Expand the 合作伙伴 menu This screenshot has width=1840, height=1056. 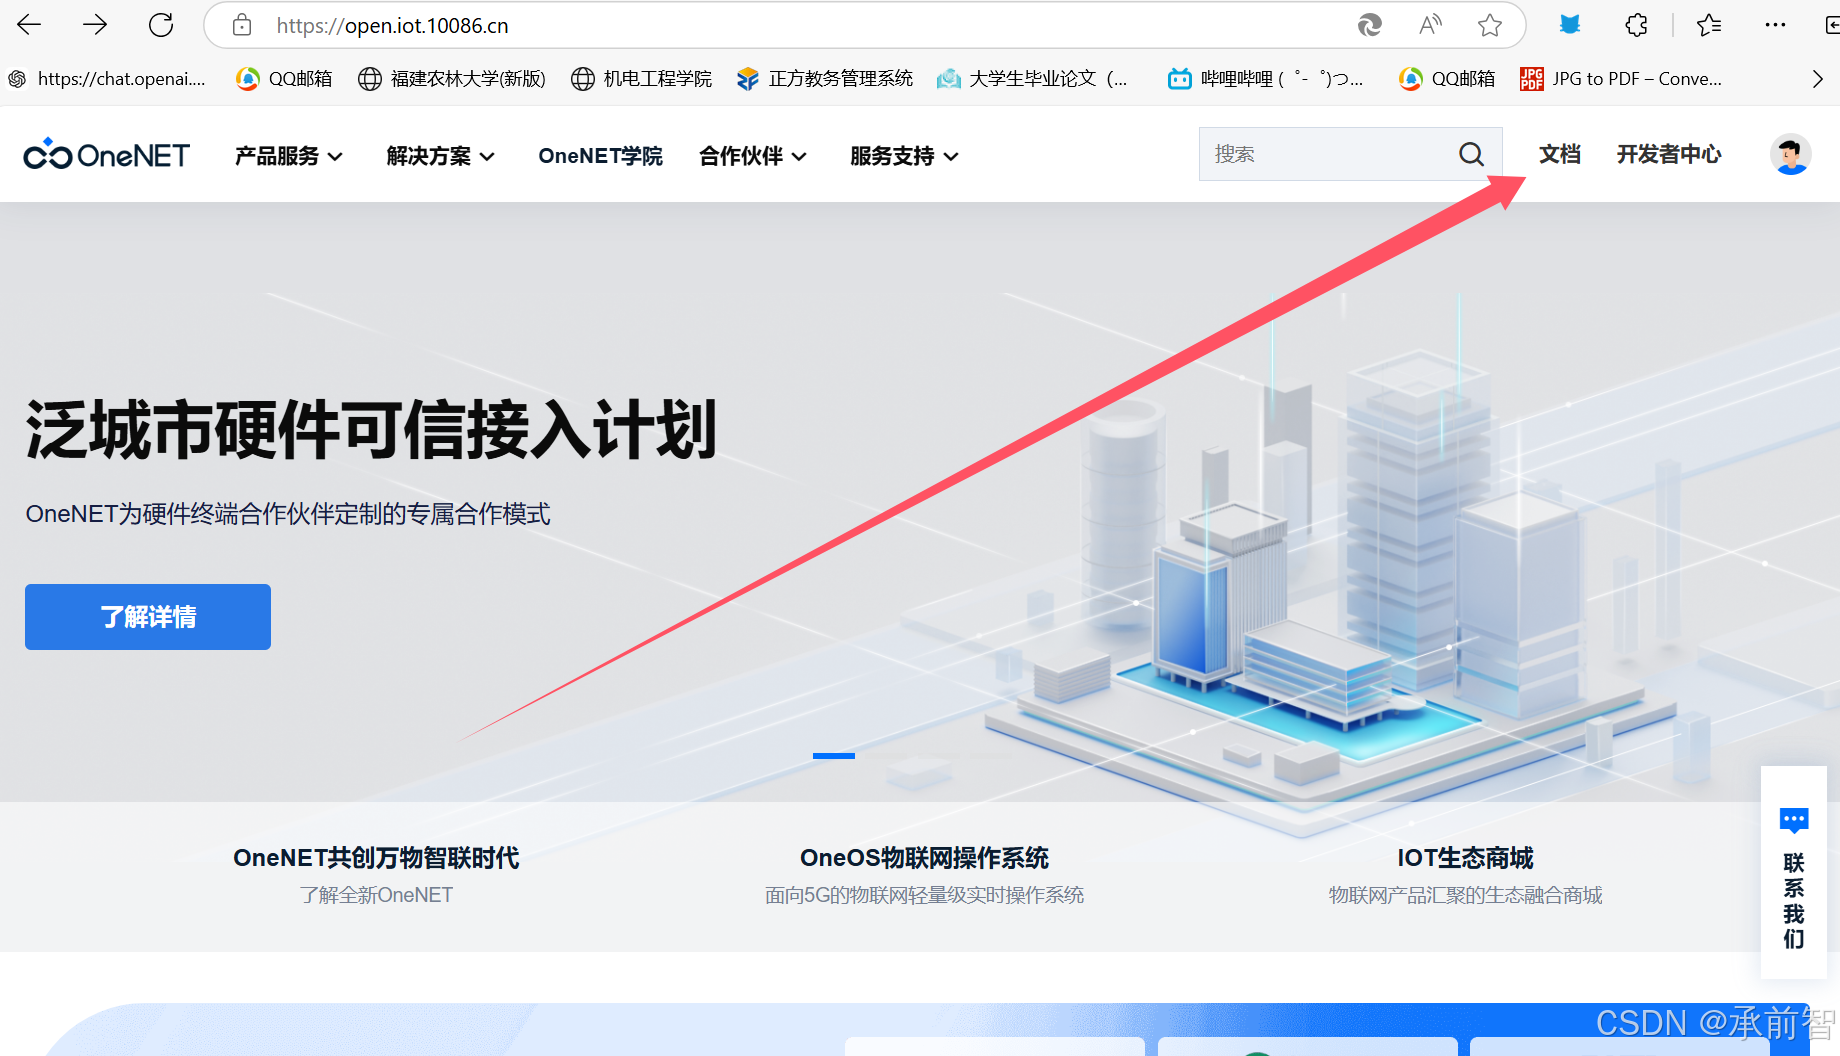pos(753,156)
